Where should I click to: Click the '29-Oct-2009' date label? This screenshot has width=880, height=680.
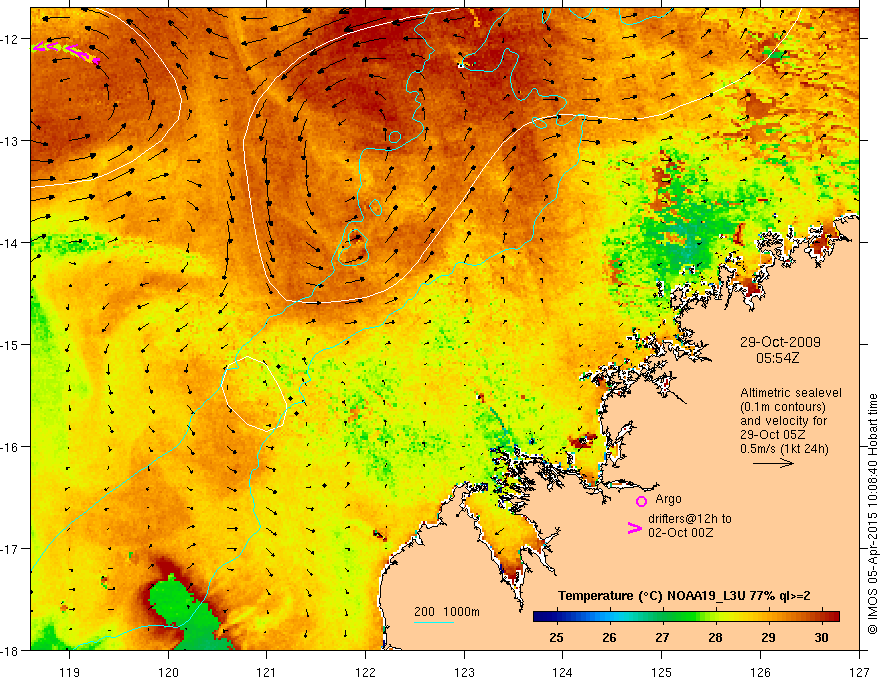click(780, 342)
